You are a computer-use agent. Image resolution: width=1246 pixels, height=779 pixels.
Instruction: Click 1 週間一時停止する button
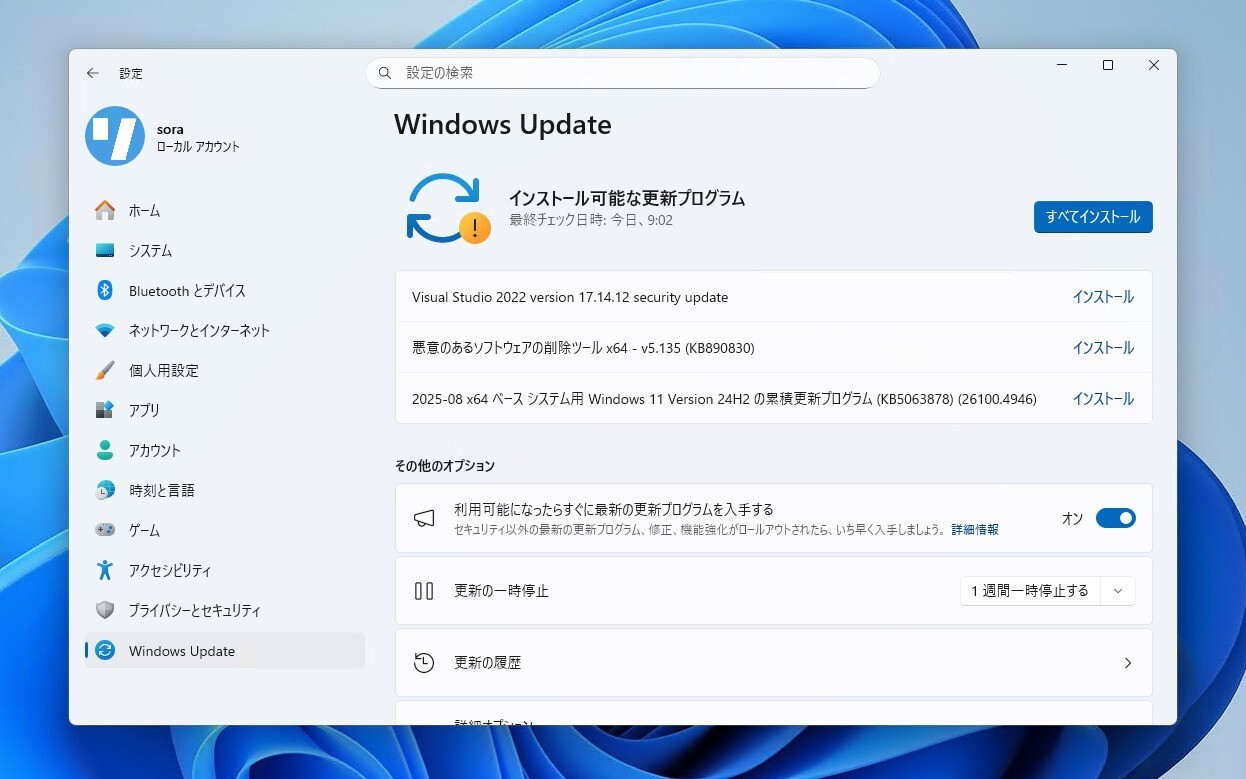(1030, 591)
